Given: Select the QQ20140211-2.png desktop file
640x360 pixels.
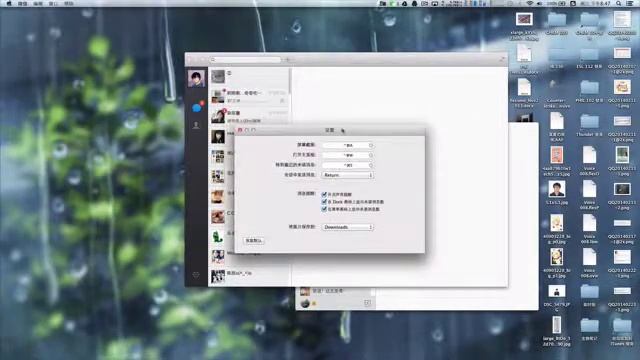Looking at the screenshot, I should [622, 196].
